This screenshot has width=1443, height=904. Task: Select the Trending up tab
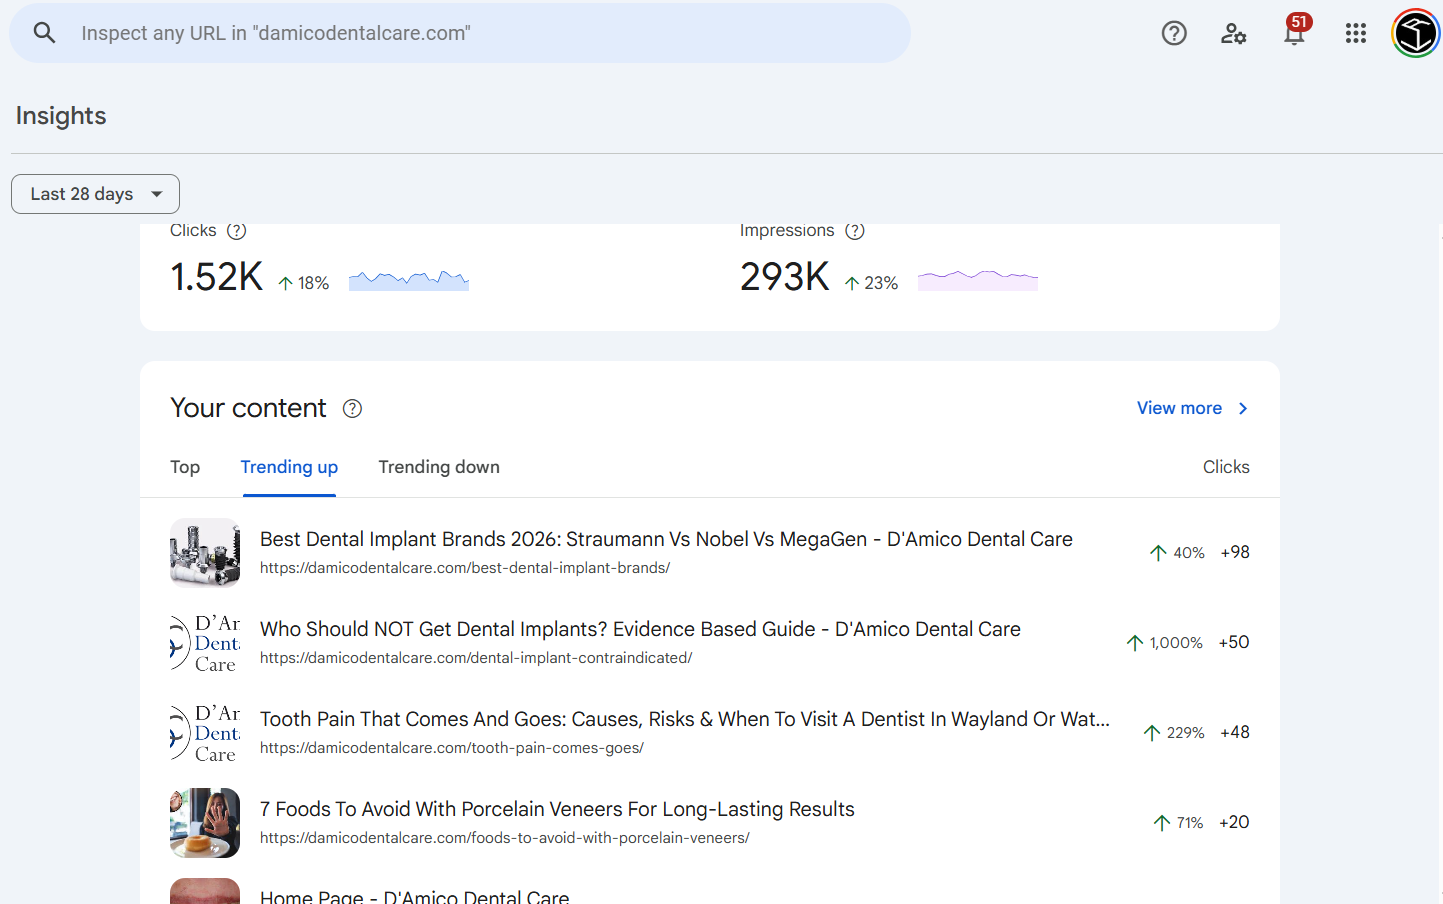[x=289, y=467]
